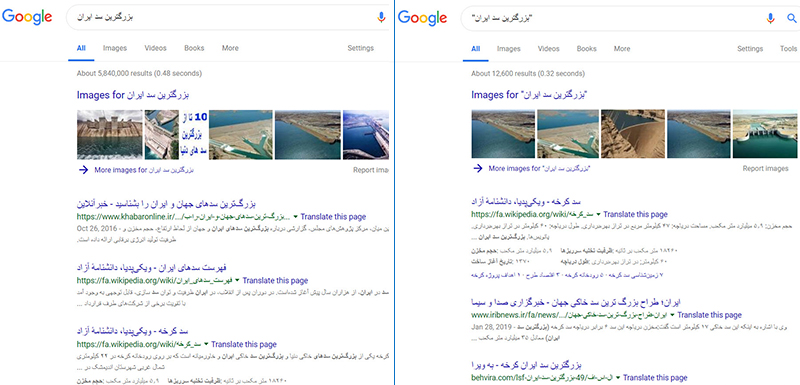Open second Wikipedia result title in left window
Image resolution: width=800 pixels, height=385 pixels.
152,267
